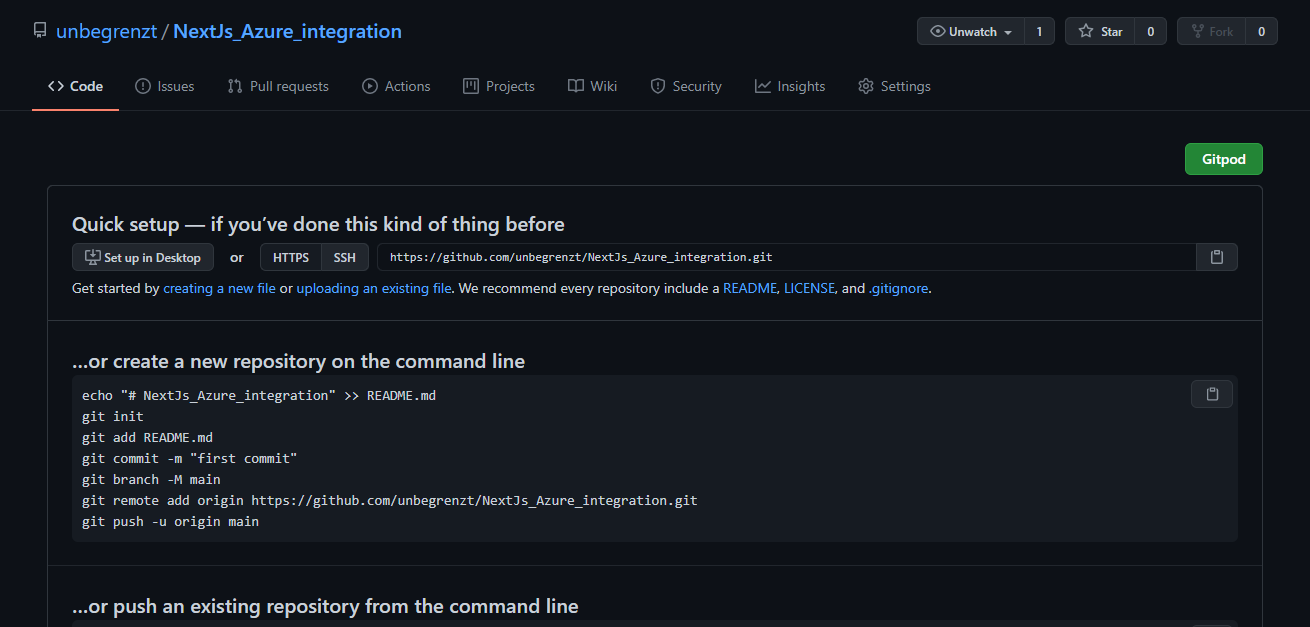Open the Pull requests tab
This screenshot has height=627, width=1310.
tap(278, 86)
